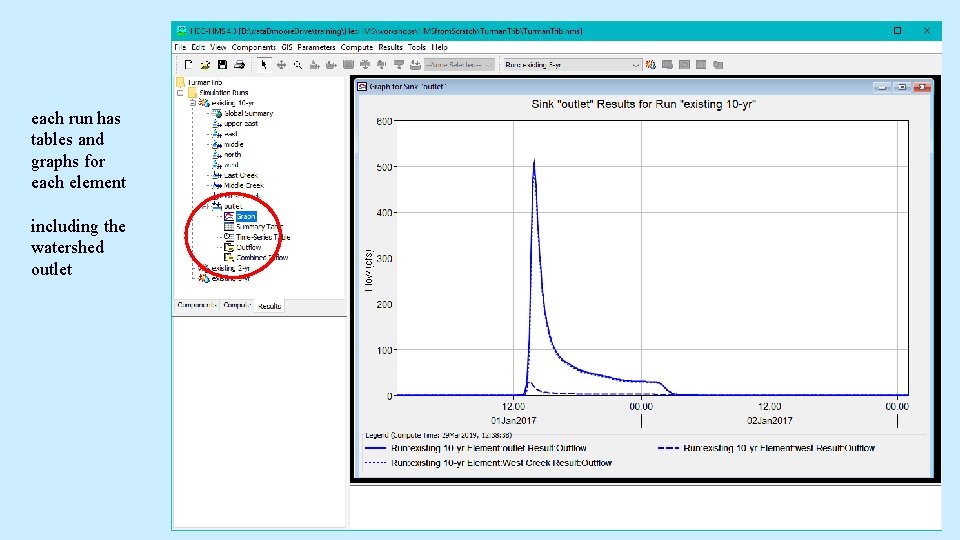Open the Components menu
960x540 pixels.
[253, 47]
